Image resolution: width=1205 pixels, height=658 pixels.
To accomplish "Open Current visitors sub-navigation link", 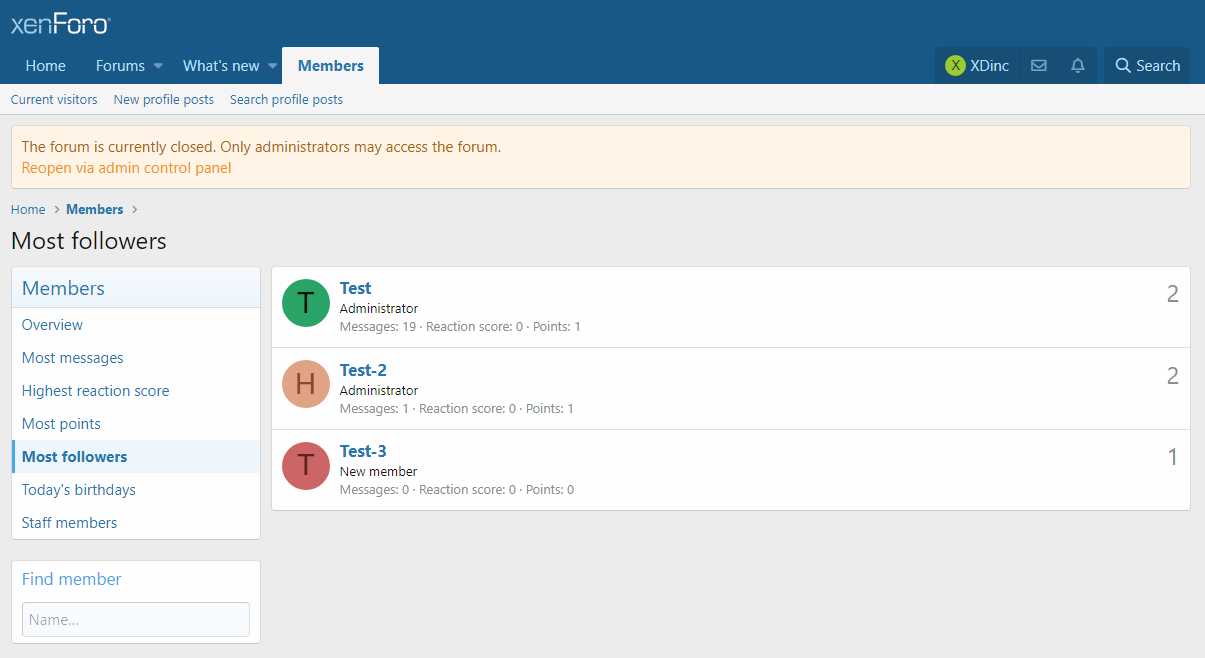I will tap(54, 100).
